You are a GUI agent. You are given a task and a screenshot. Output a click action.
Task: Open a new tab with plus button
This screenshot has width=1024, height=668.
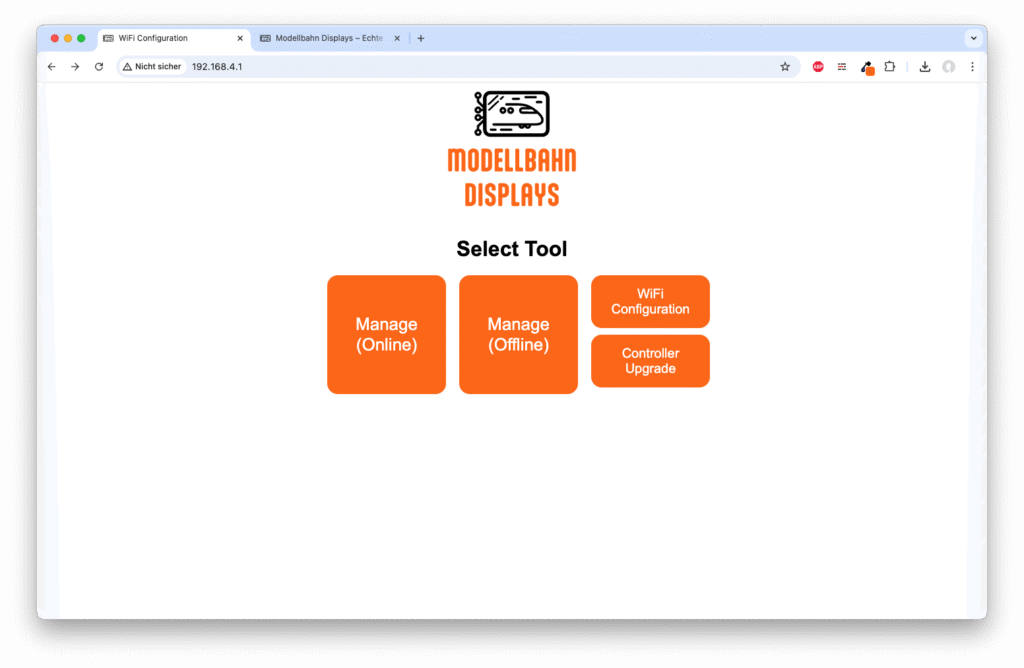click(x=421, y=38)
